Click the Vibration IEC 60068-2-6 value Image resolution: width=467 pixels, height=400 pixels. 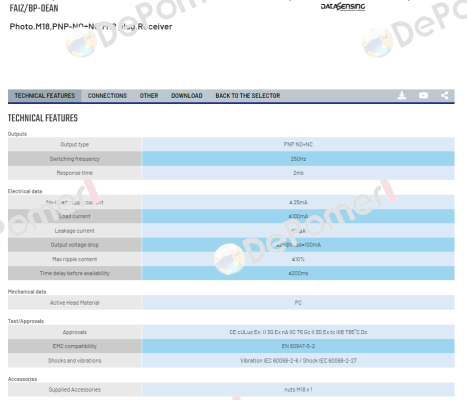point(298,360)
